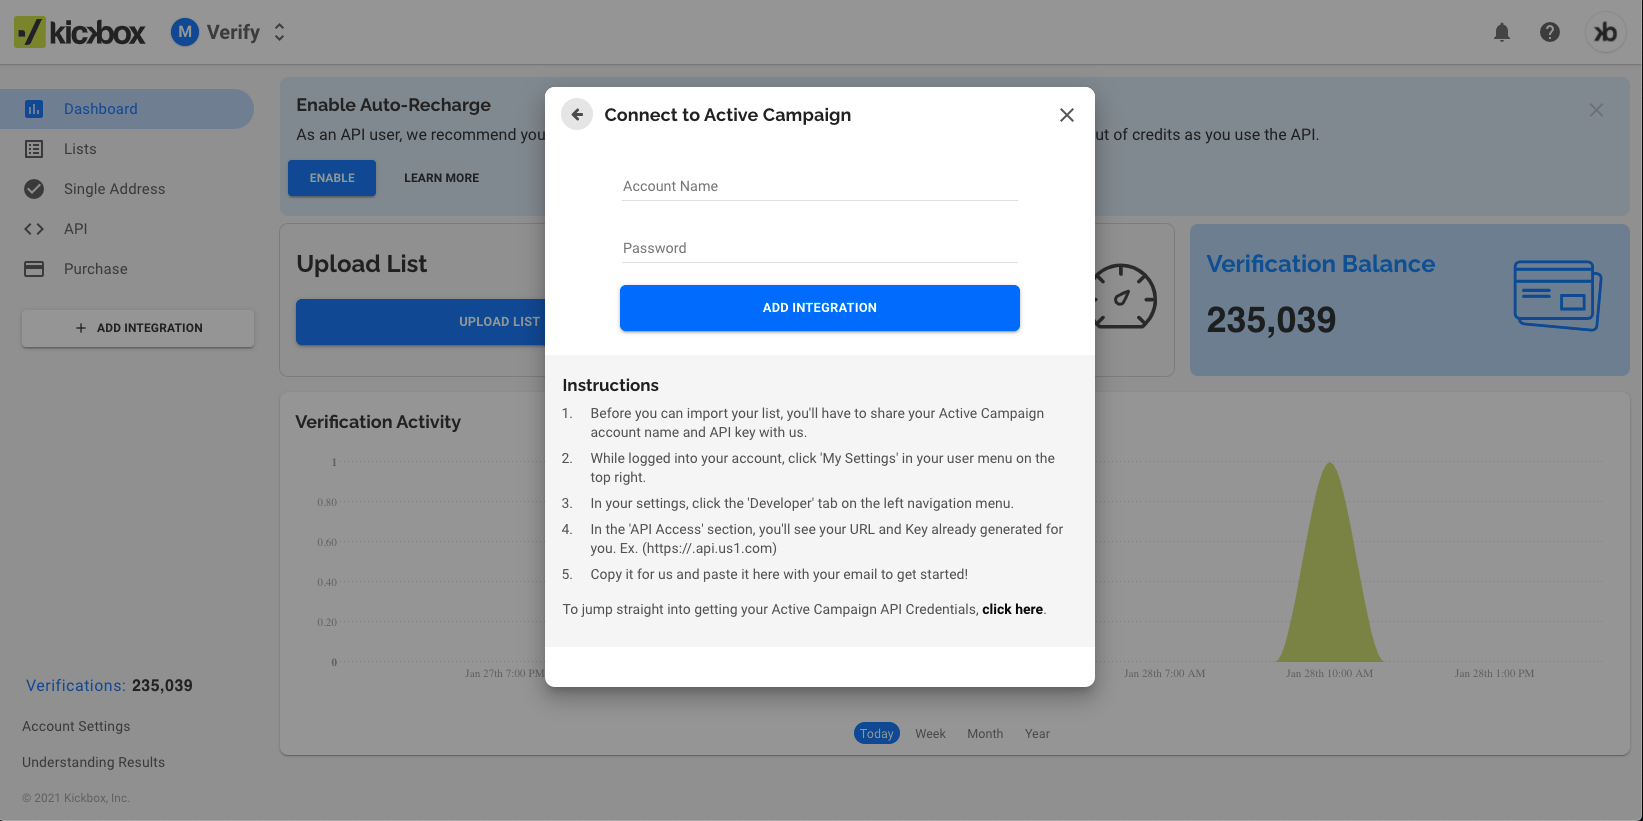The height and width of the screenshot is (821, 1643).
Task: Open Understanding Results link
Action: tap(93, 762)
